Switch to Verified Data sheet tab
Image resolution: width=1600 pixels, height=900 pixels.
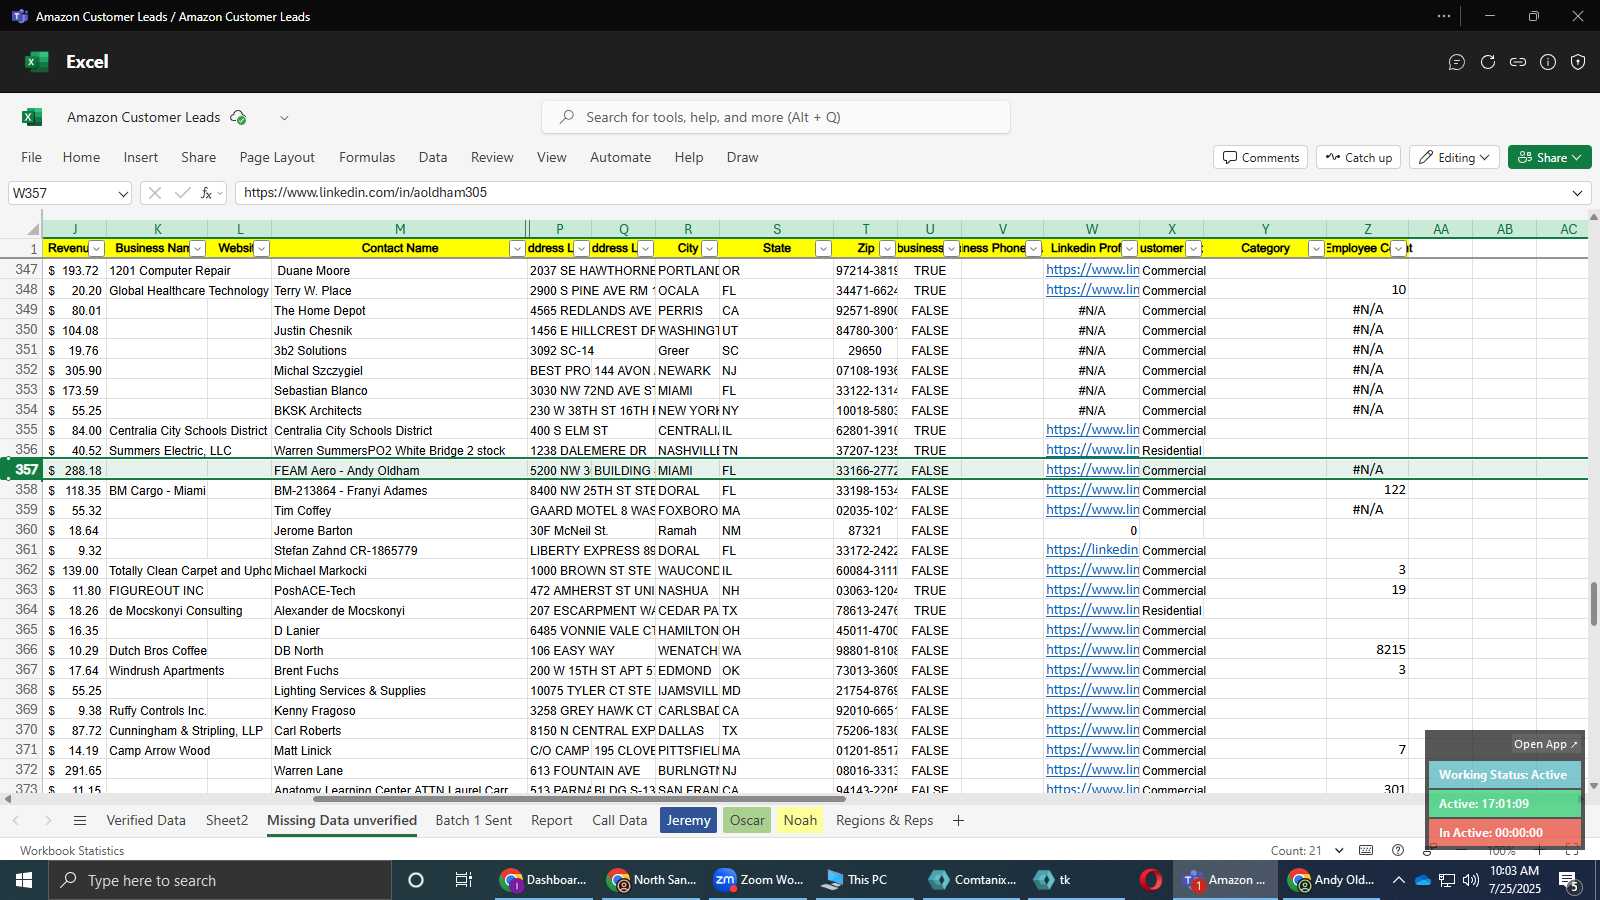click(x=146, y=821)
